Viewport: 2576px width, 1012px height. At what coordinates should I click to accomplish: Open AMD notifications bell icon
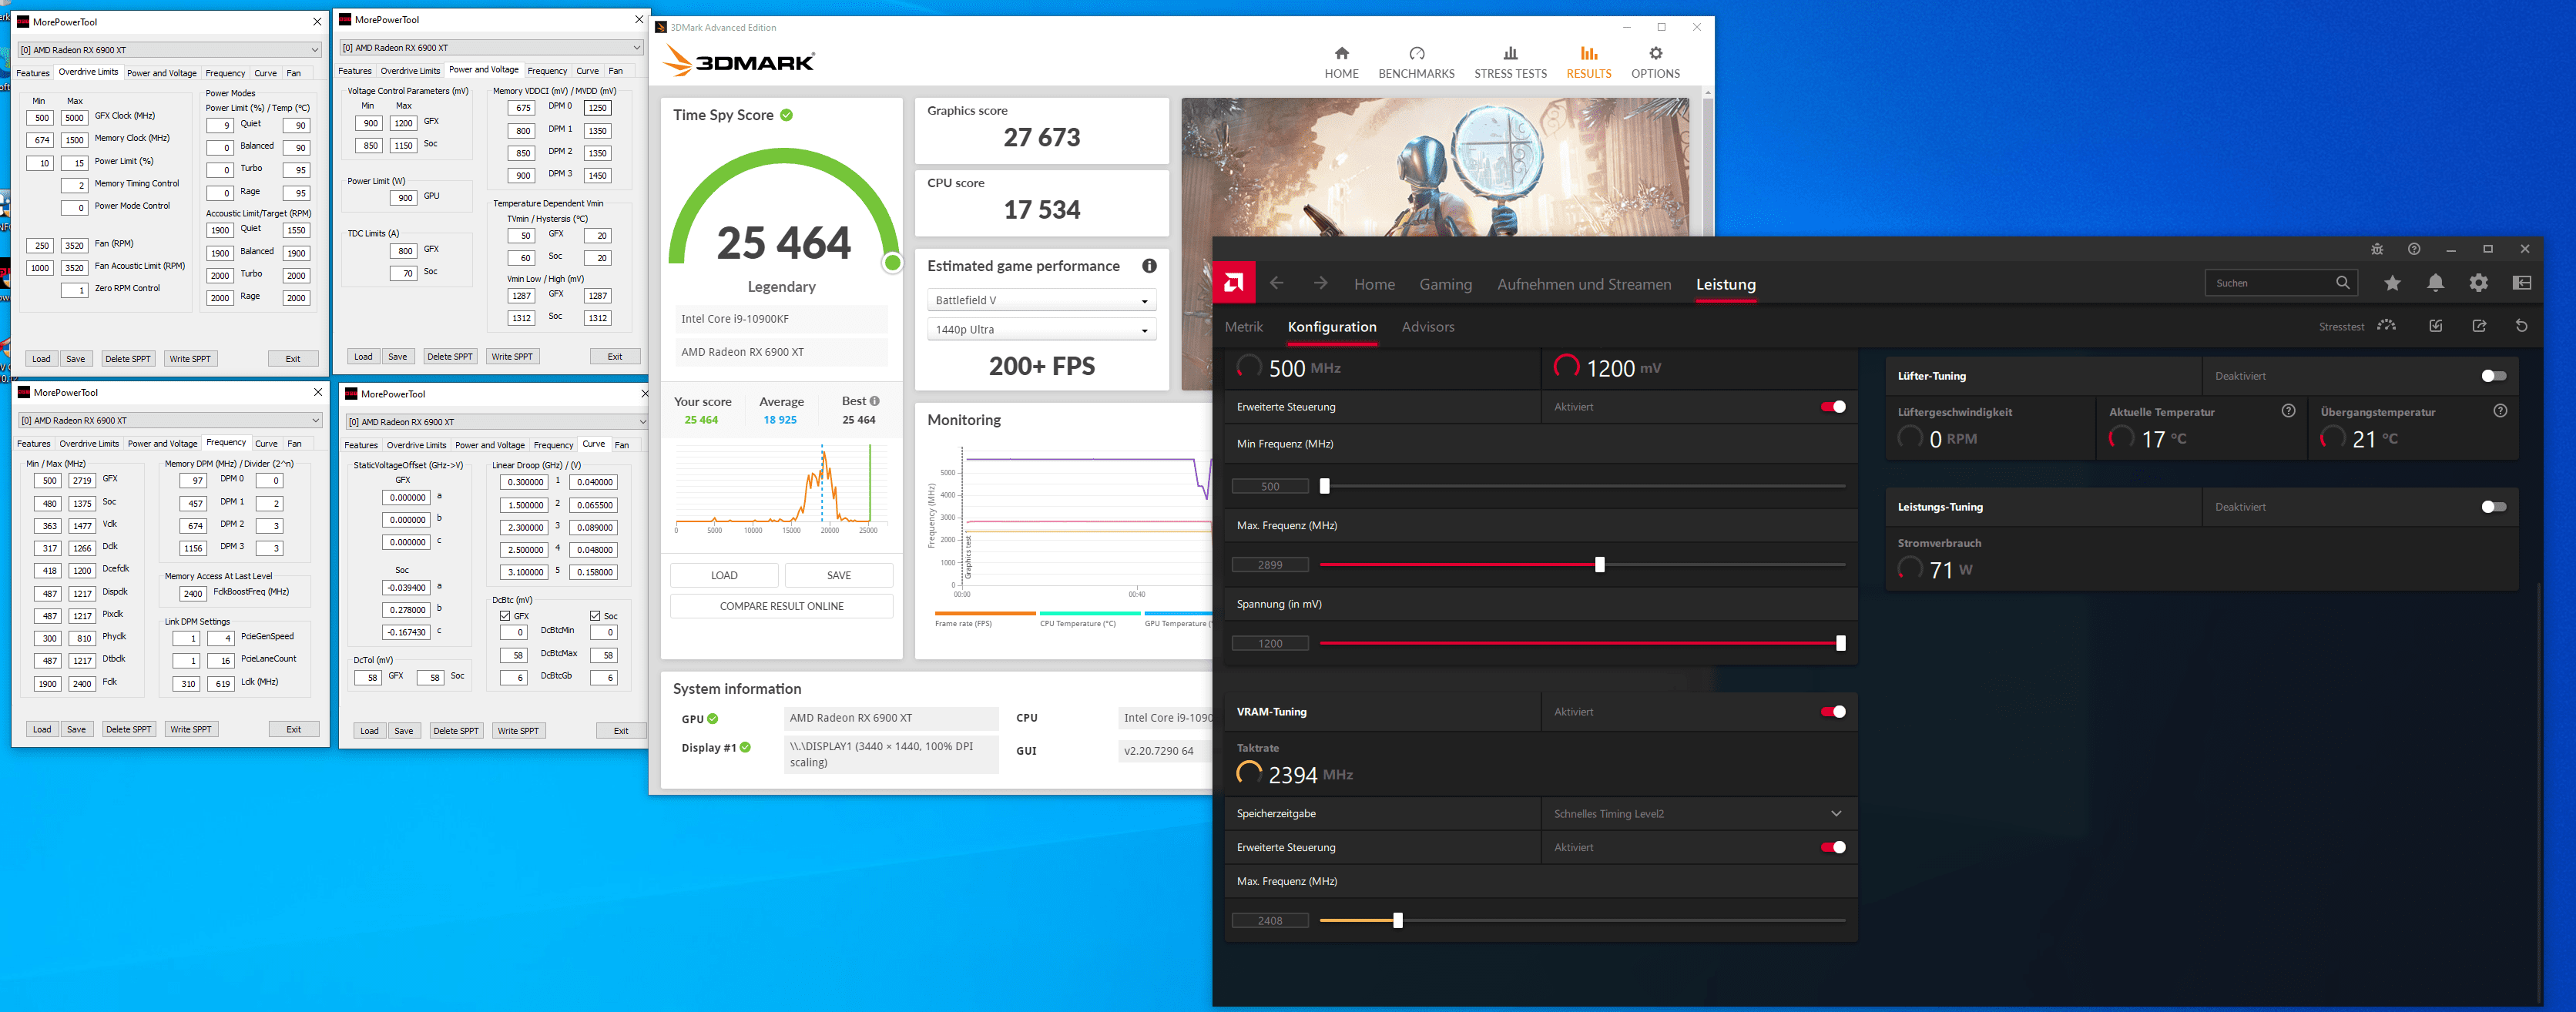pyautogui.click(x=2435, y=283)
